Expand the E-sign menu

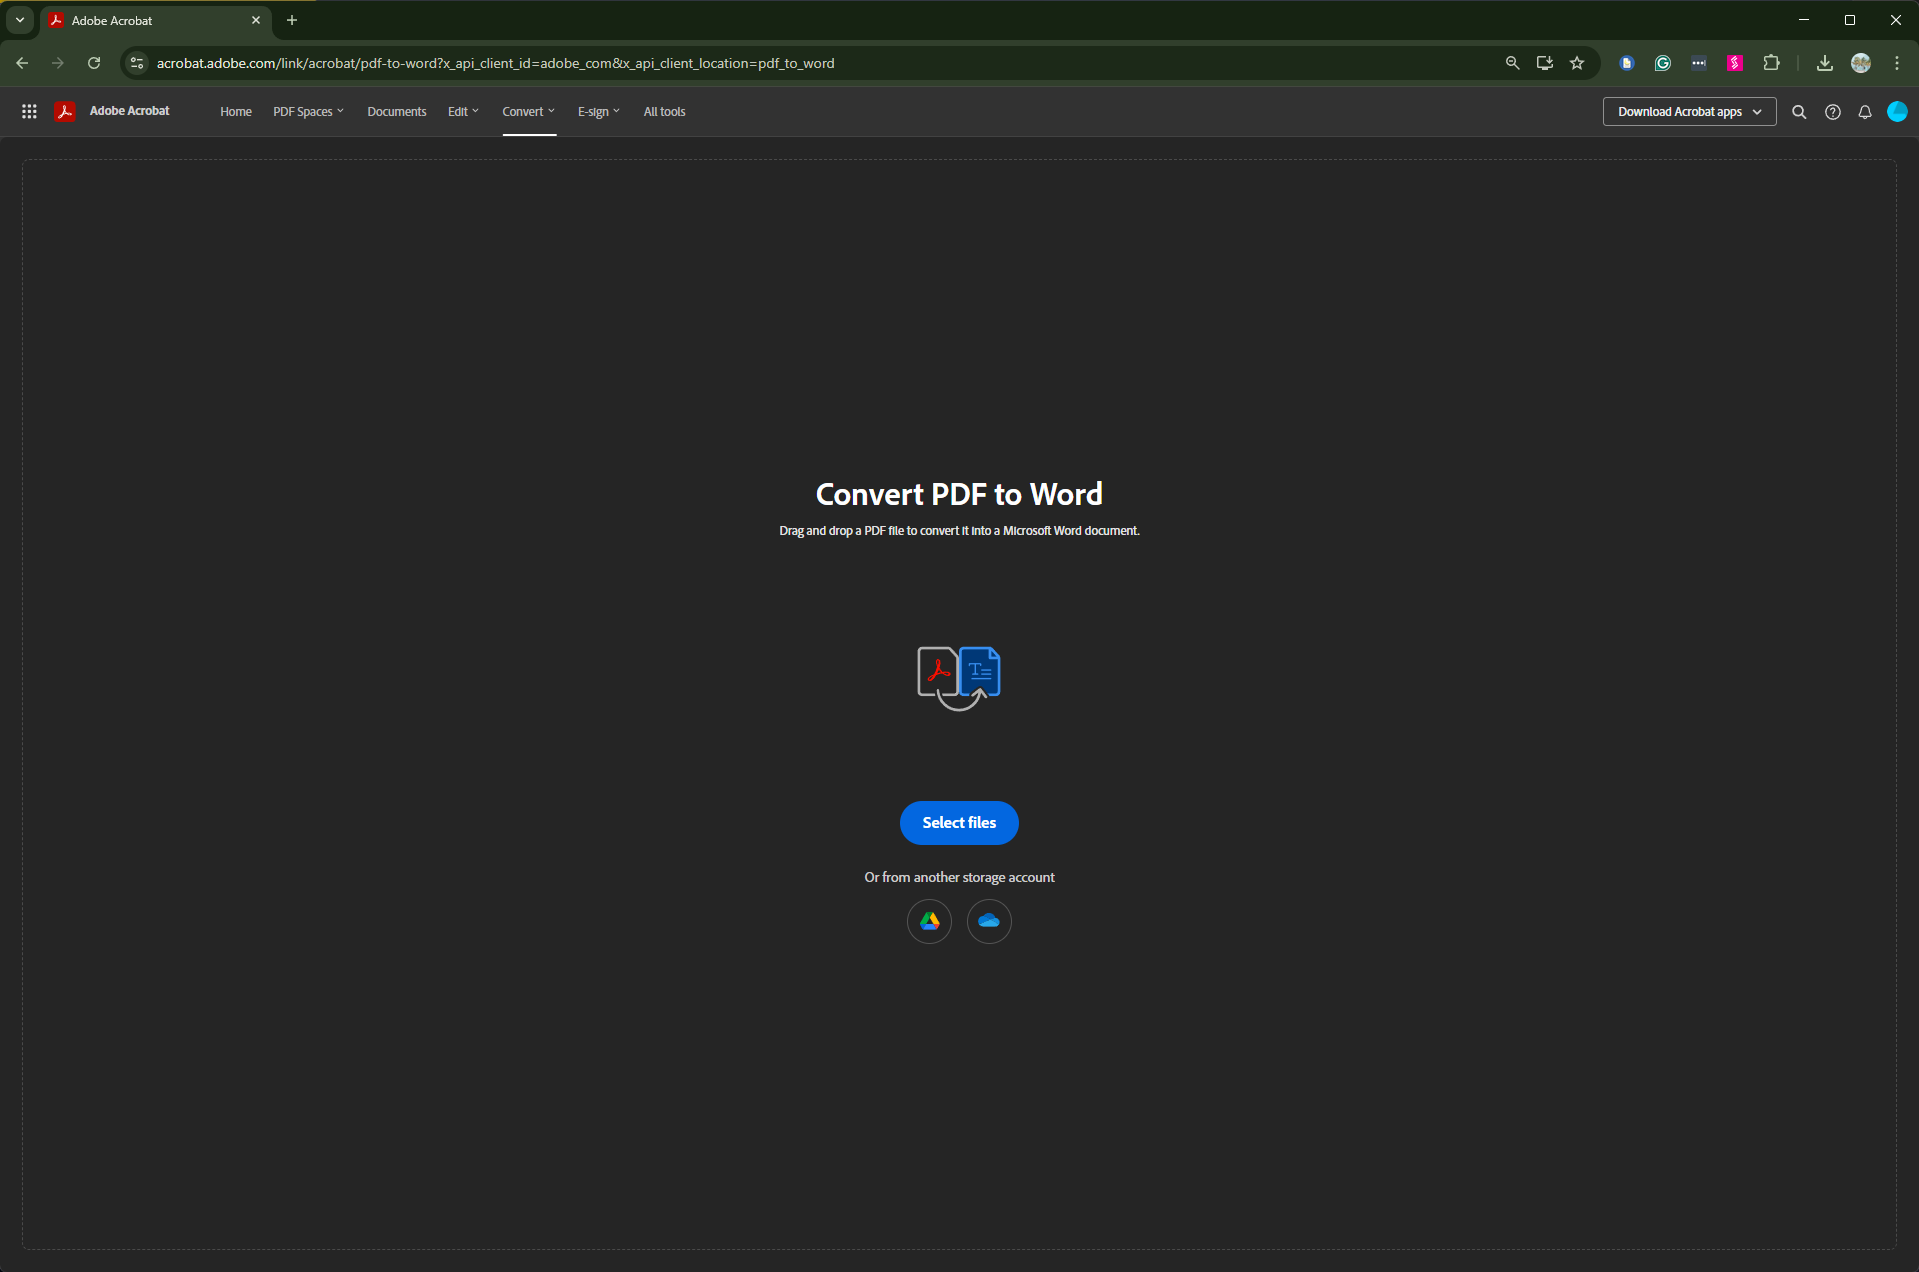click(598, 112)
